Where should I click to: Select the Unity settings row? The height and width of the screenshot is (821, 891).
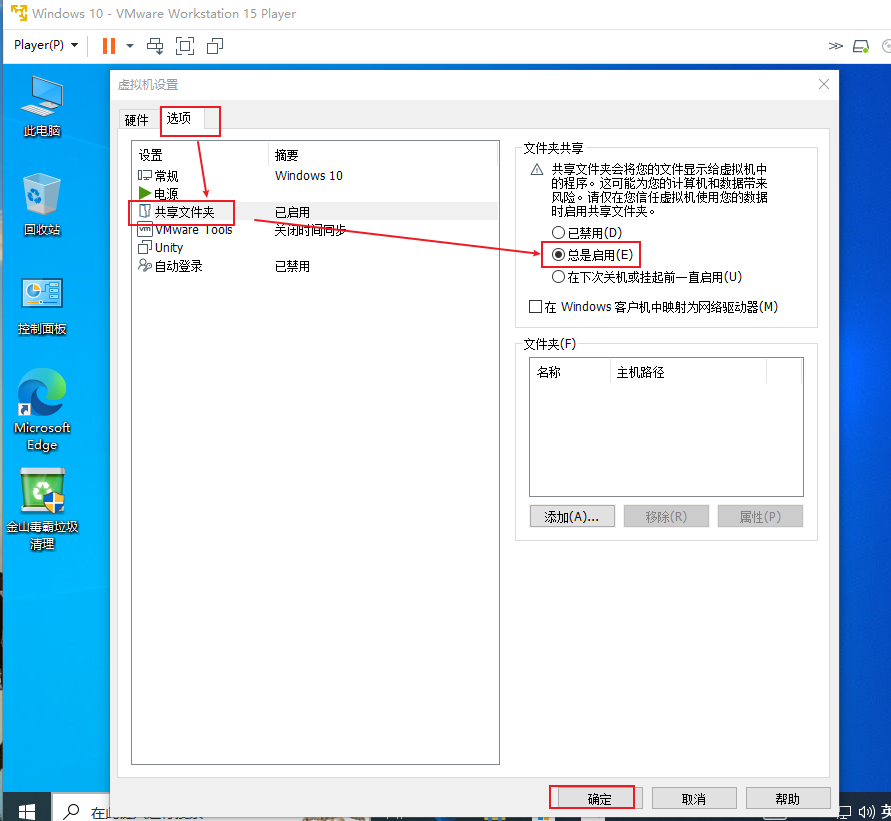click(315, 248)
